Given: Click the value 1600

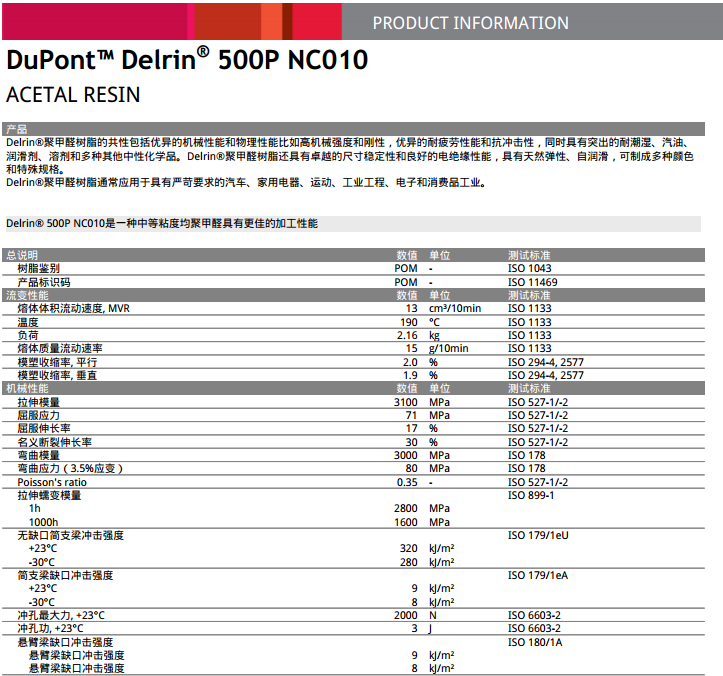Looking at the screenshot, I should (x=406, y=522).
